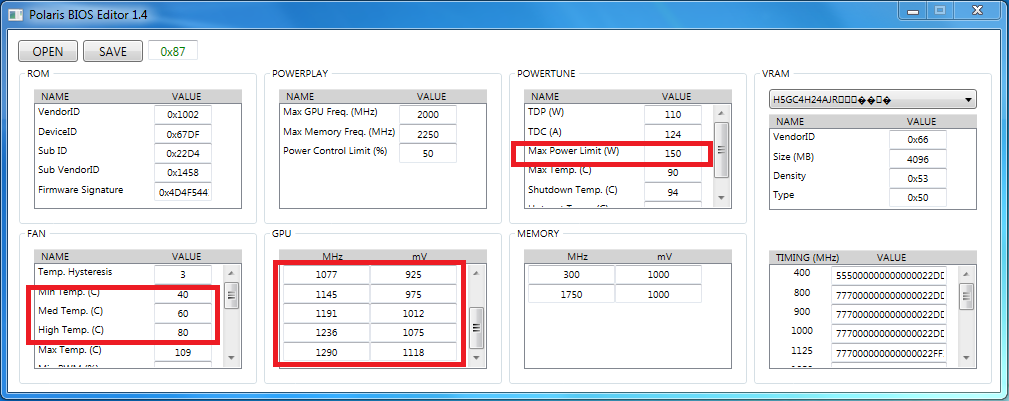Open the VRAM memory chip dropdown
Viewport: 1009px width, 401px height.
873,100
